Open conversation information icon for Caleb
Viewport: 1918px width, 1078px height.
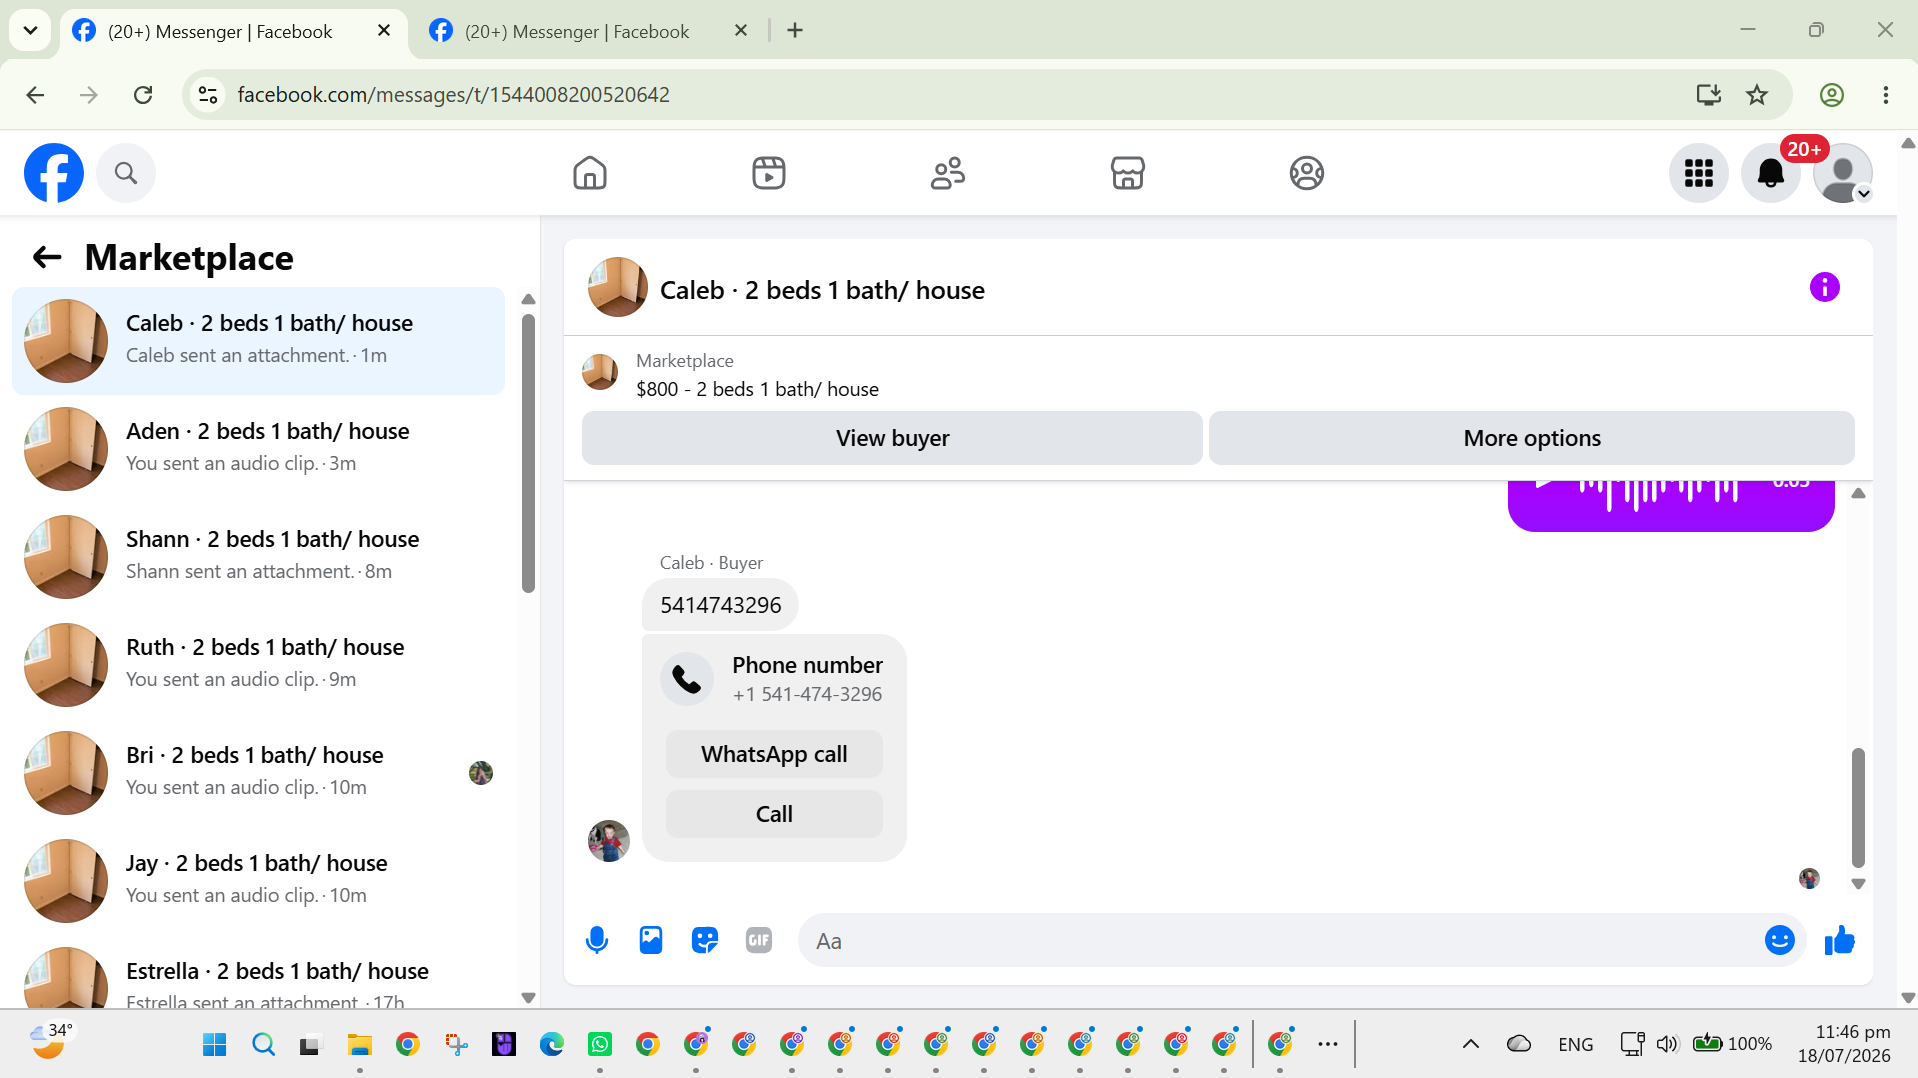1824,288
